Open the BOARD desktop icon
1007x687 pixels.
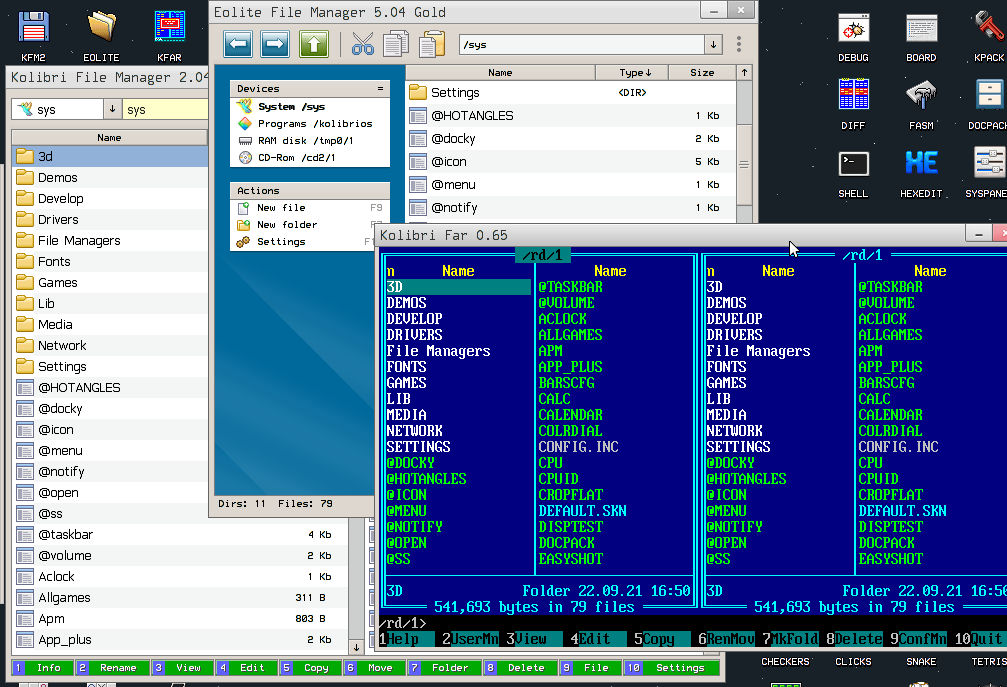pos(921,36)
